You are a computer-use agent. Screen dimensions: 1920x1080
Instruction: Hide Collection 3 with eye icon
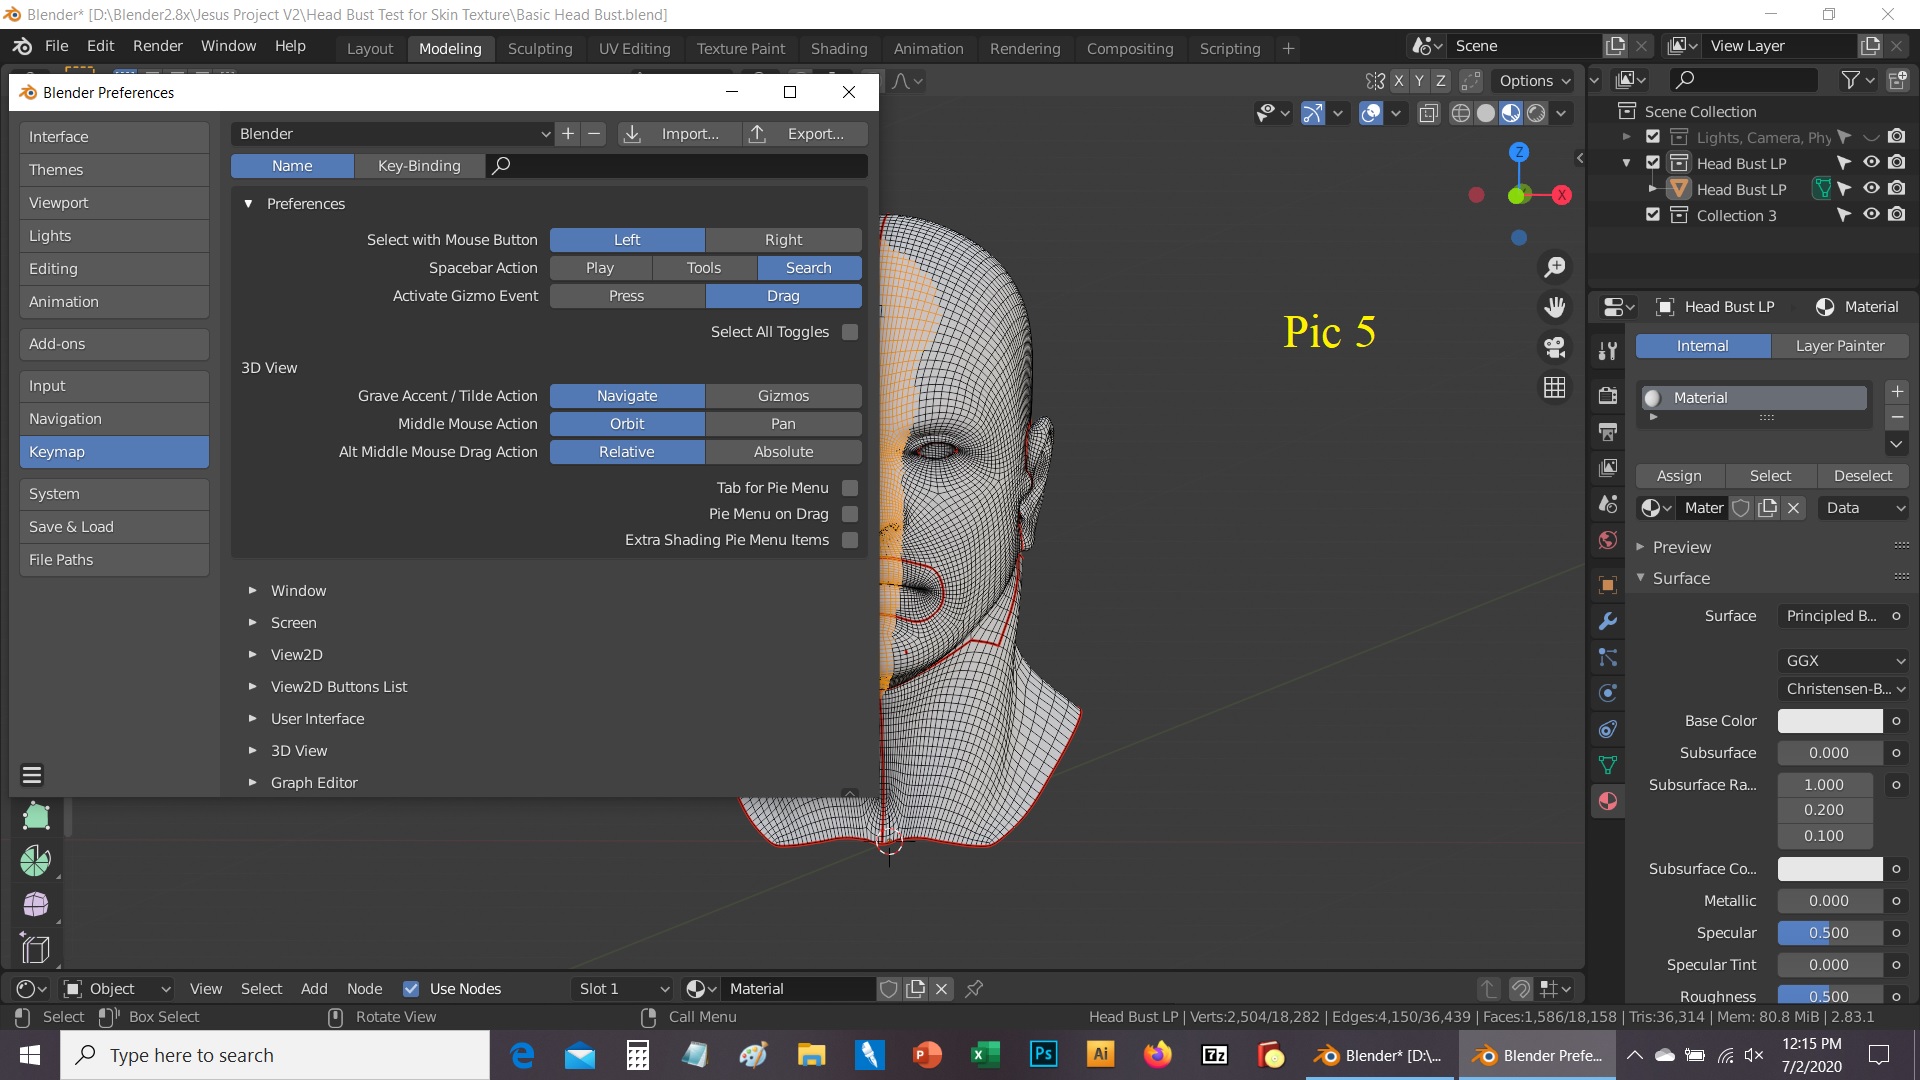click(1871, 215)
